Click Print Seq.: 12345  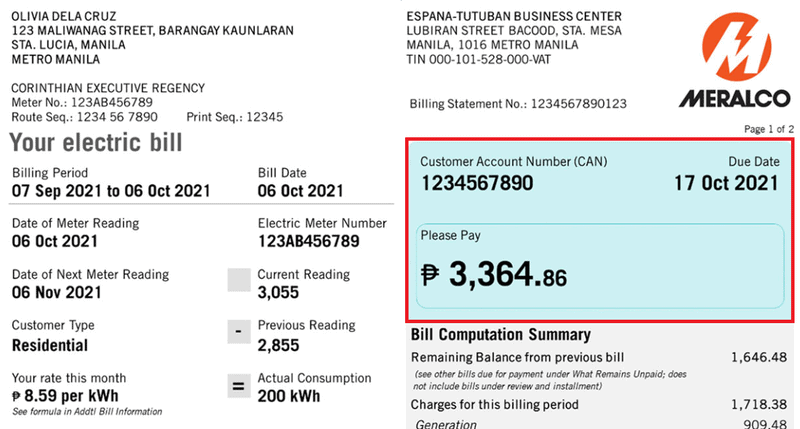point(235,117)
